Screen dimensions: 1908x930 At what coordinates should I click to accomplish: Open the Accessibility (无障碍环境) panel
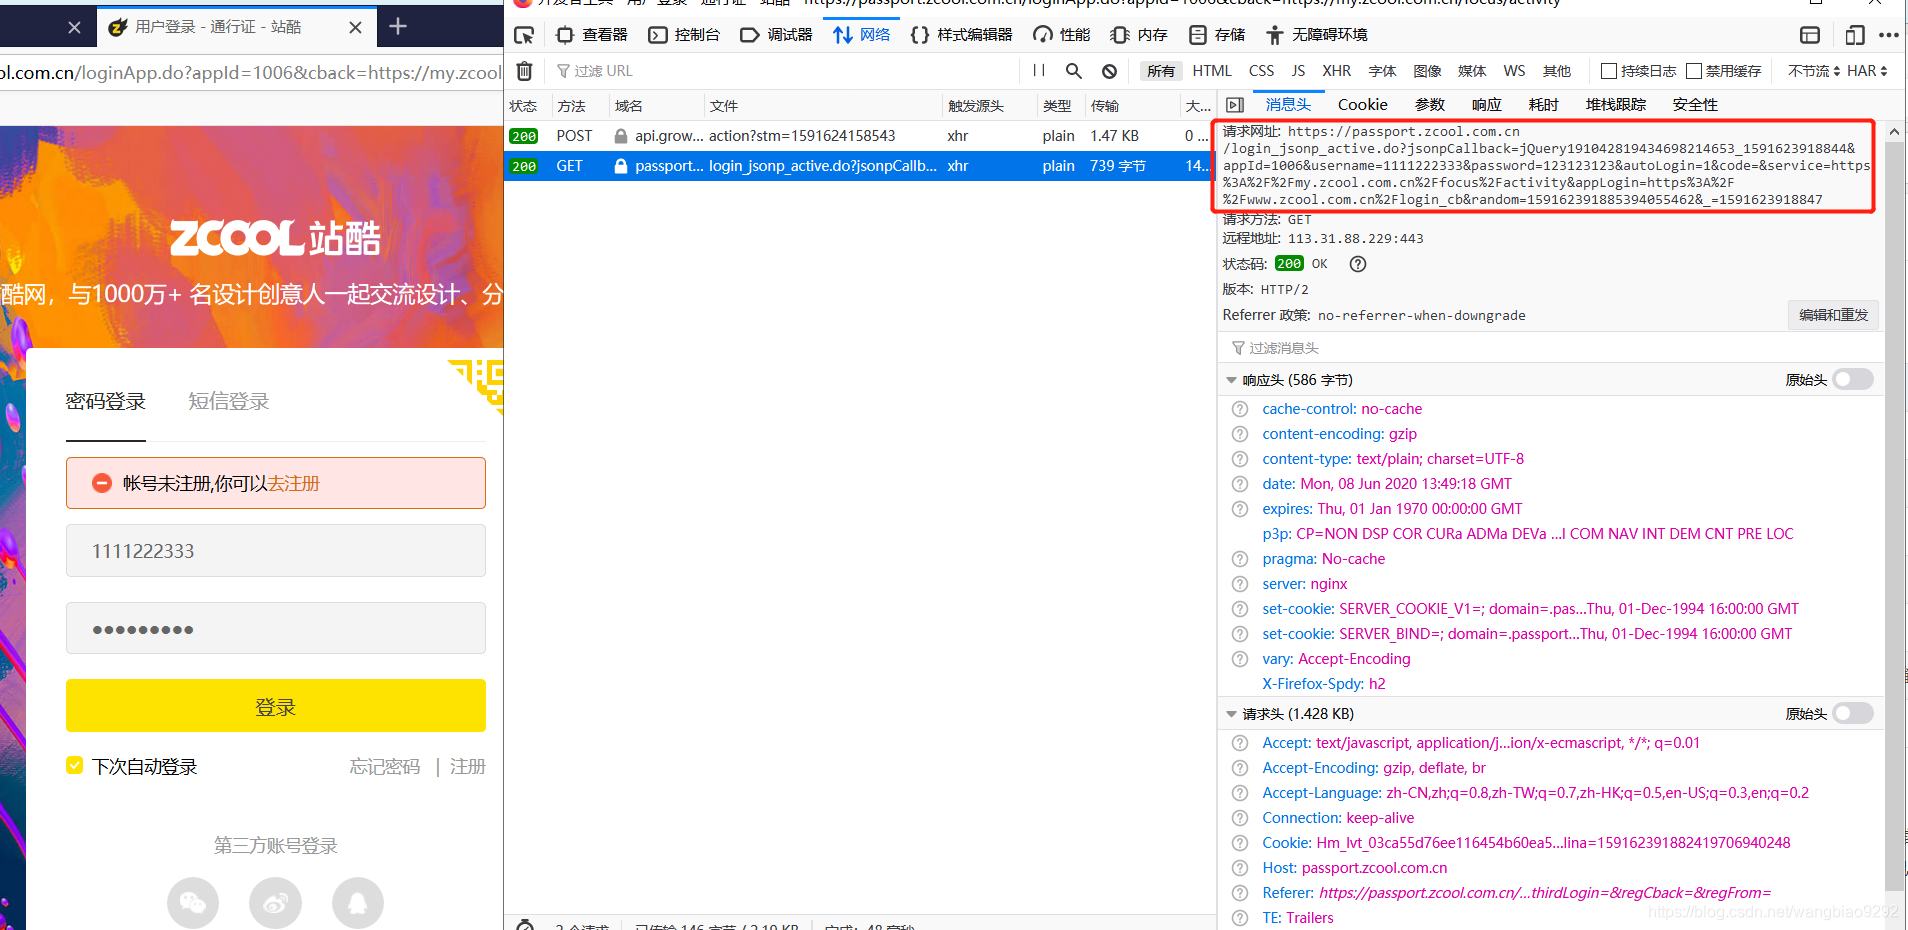click(x=1316, y=35)
